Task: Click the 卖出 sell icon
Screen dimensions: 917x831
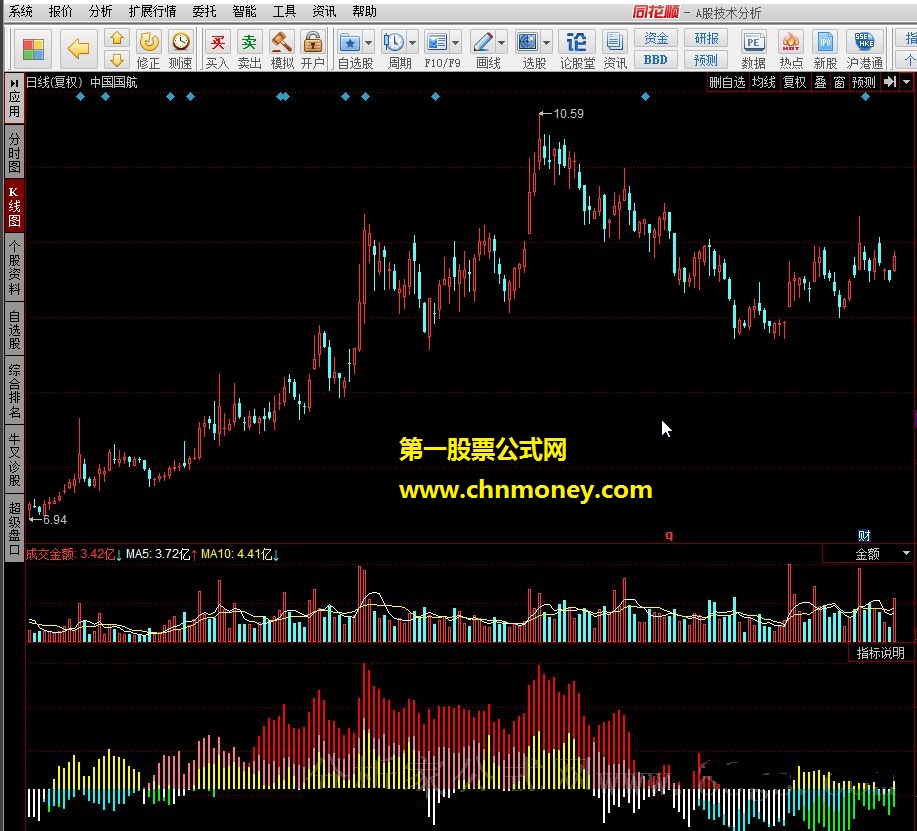Action: tap(249, 42)
